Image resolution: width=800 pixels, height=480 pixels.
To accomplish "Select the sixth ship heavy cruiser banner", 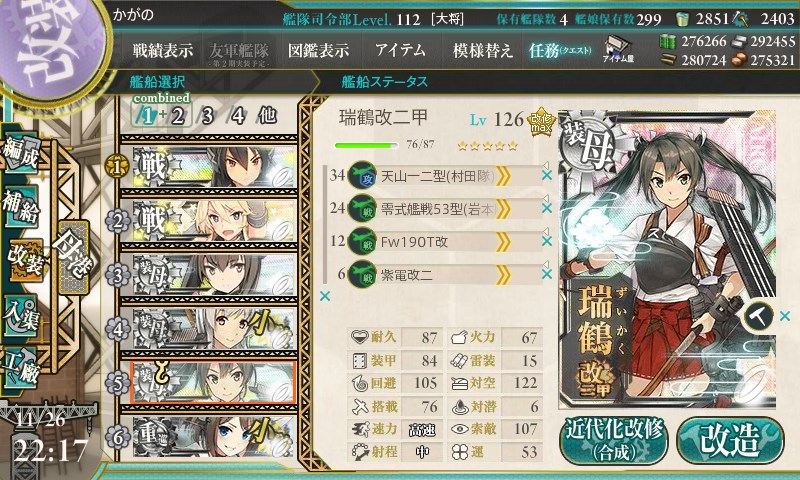I will point(213,437).
